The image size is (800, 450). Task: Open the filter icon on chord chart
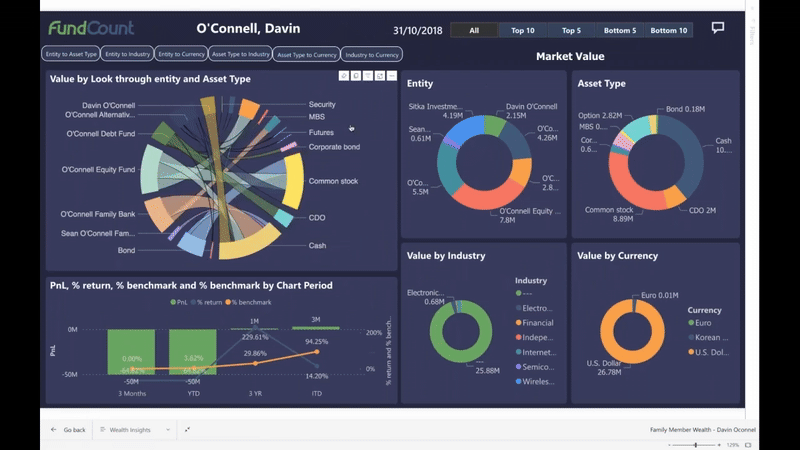[368, 76]
